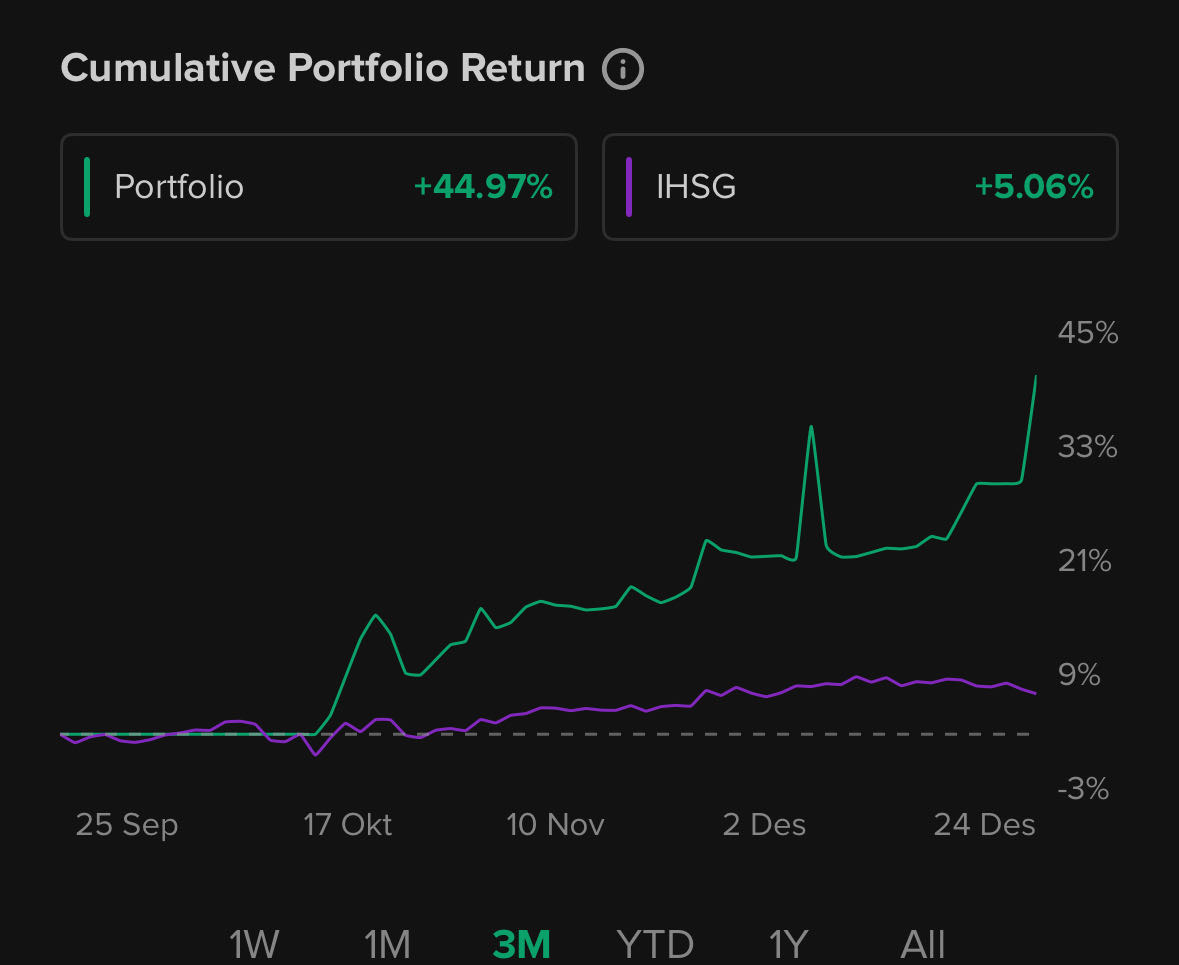Viewport: 1179px width, 965px height.
Task: Select the 24 Des date label
Action: [x=984, y=825]
